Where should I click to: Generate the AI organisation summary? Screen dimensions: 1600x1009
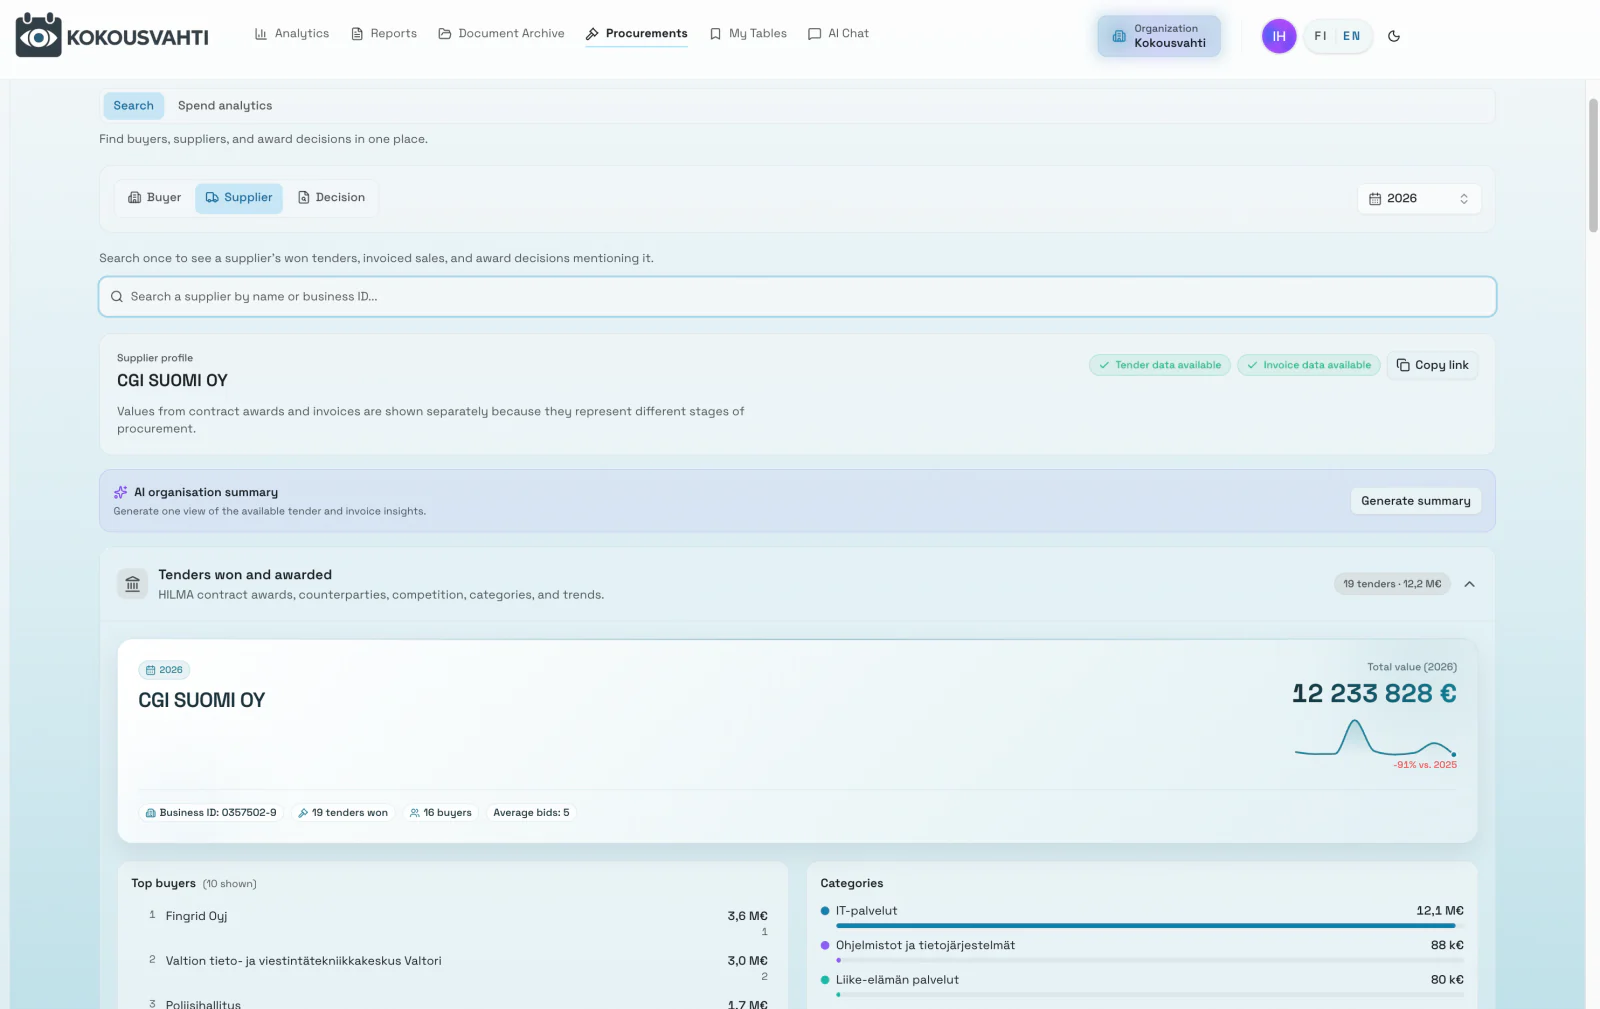point(1415,501)
